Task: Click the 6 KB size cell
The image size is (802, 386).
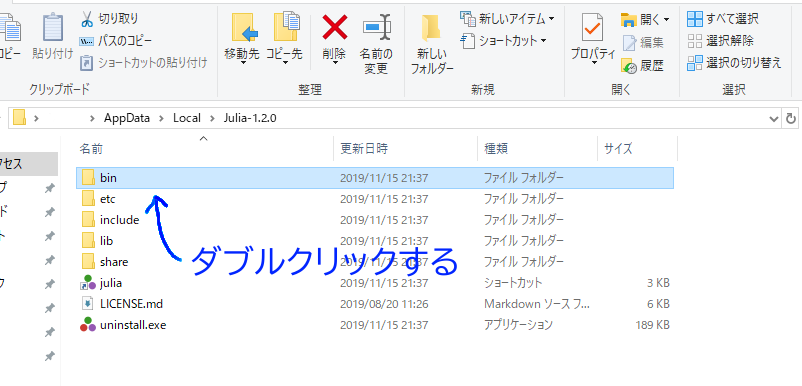Action: pos(658,304)
